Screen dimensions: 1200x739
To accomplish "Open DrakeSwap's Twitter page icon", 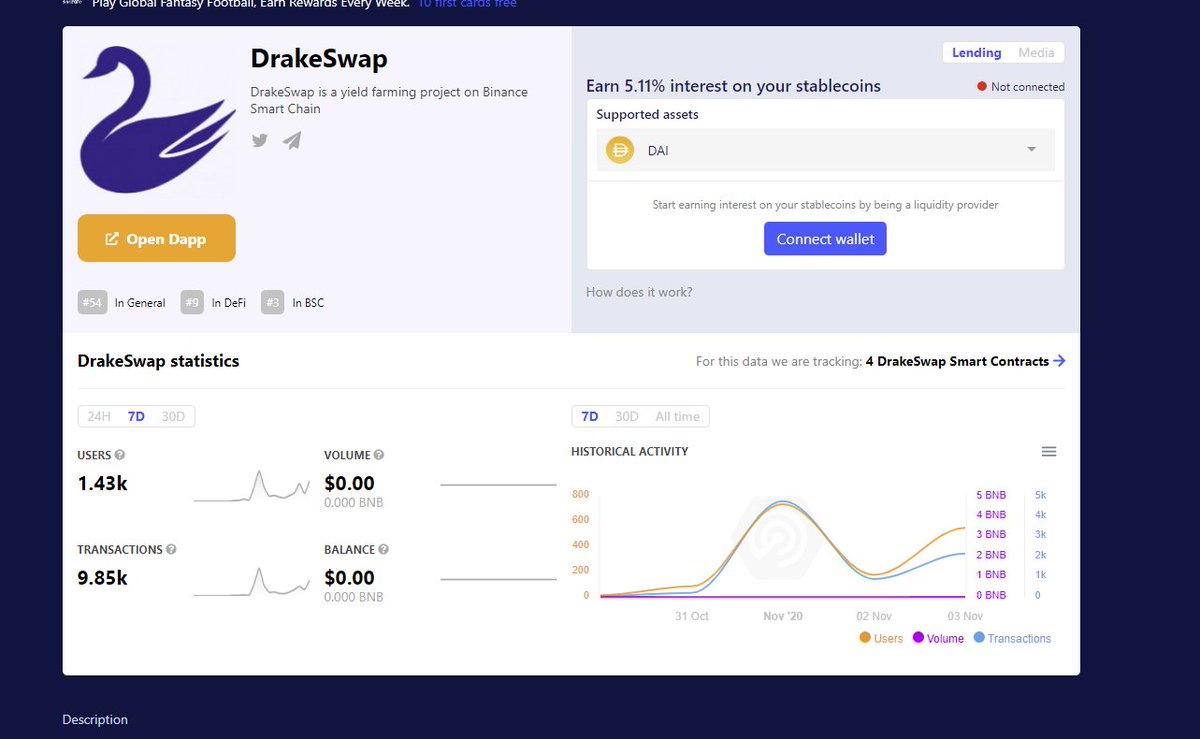I will coord(260,140).
